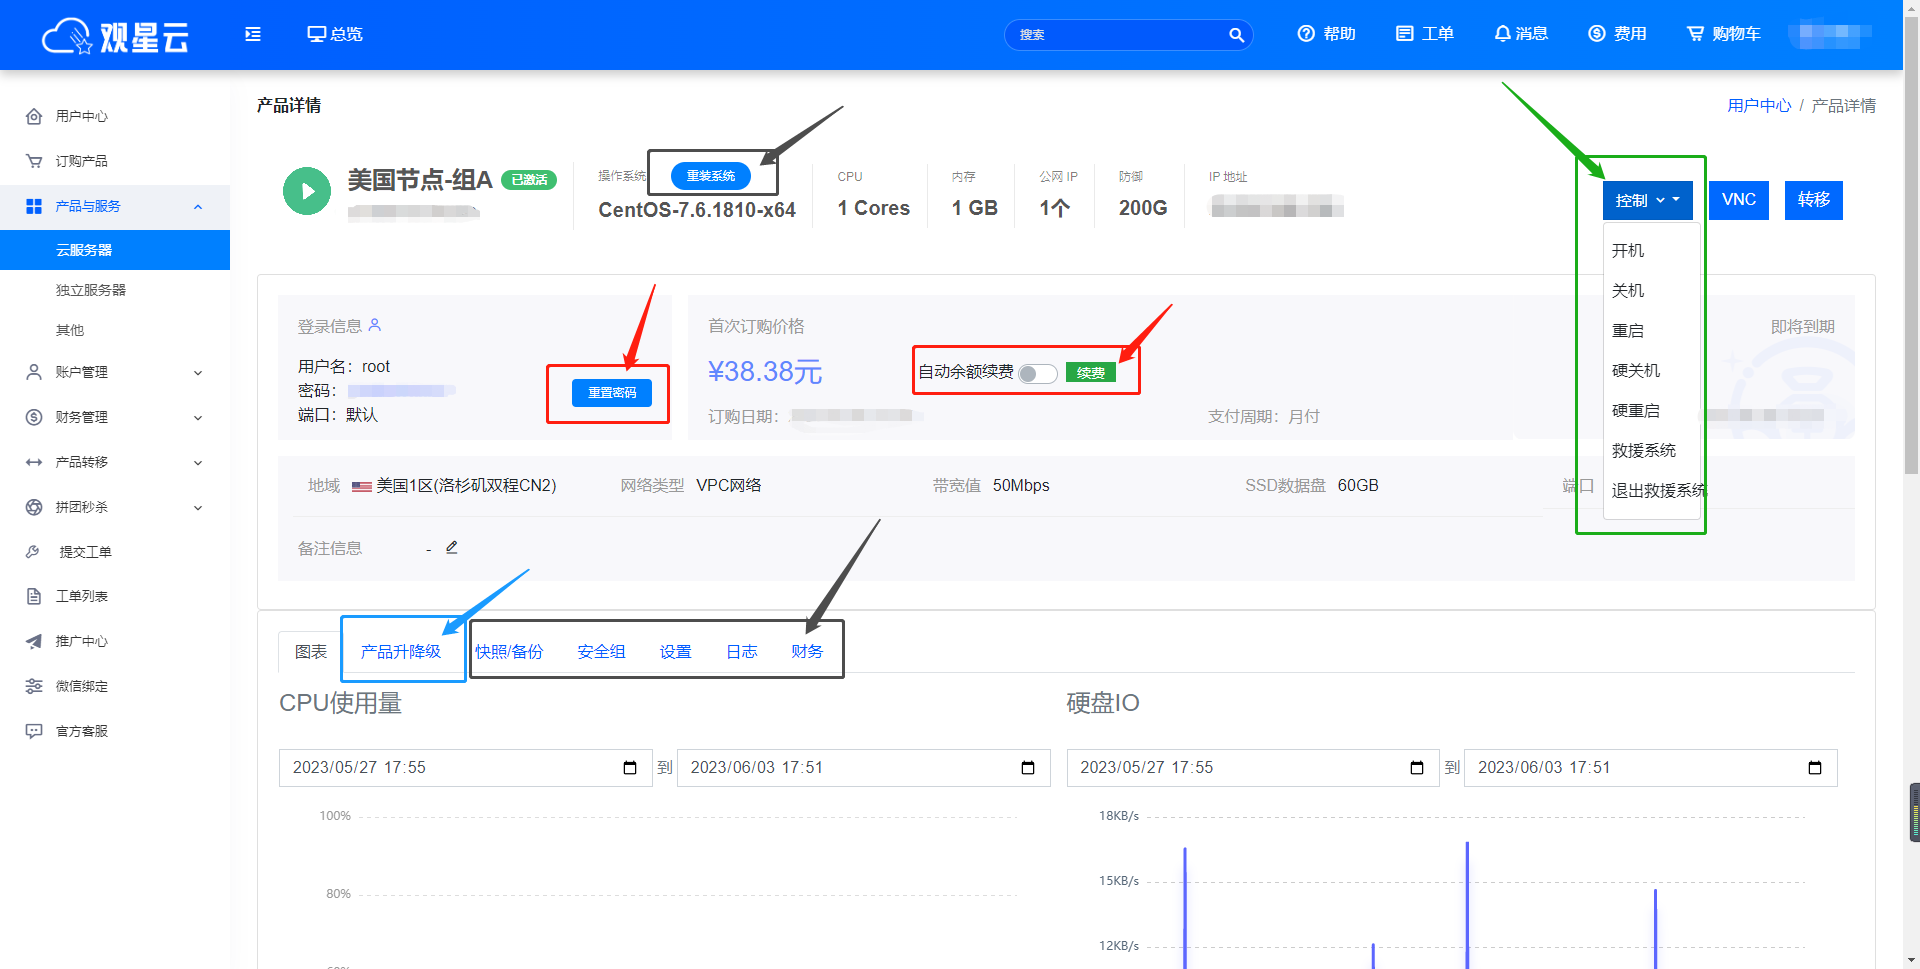
Task: Click the green play status icon
Action: [307, 191]
